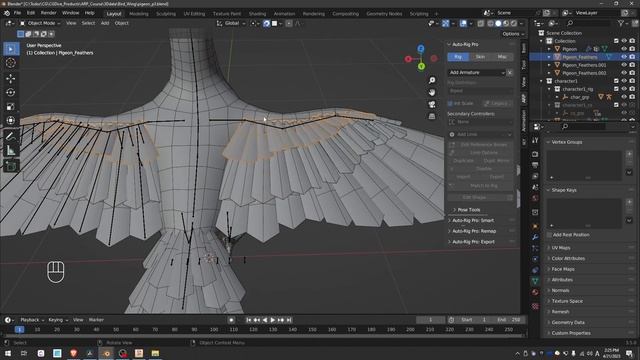Expand Auto-Rig Pro: Remap panel

click(472, 231)
